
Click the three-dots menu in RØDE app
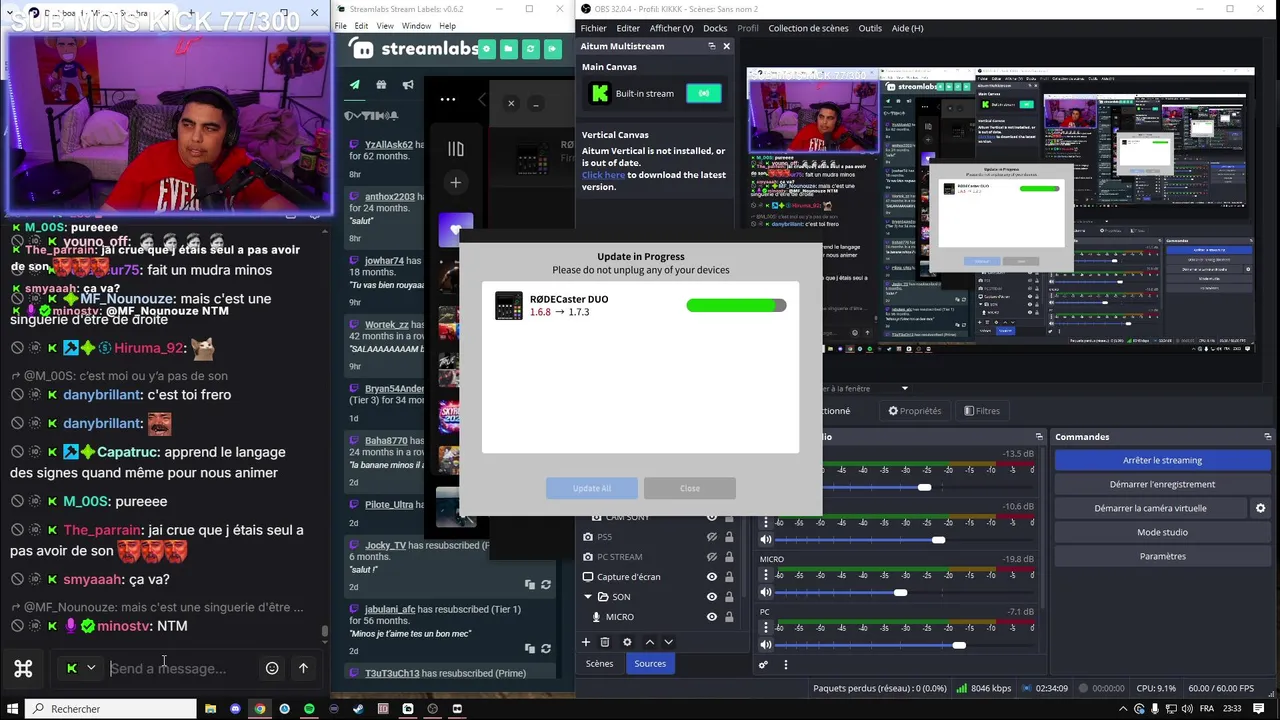click(x=447, y=99)
